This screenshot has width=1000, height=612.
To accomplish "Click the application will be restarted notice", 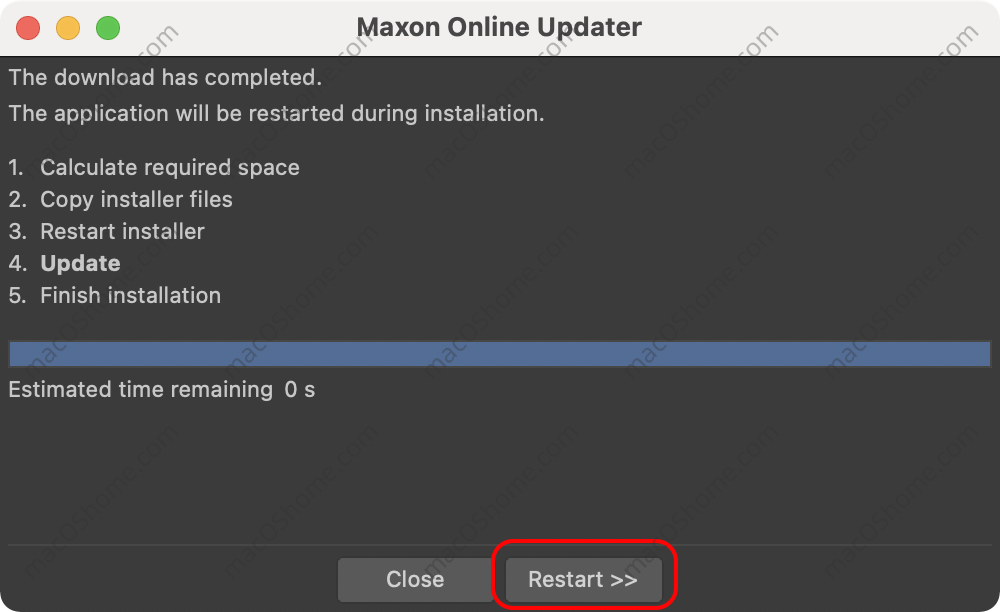I will click(276, 113).
